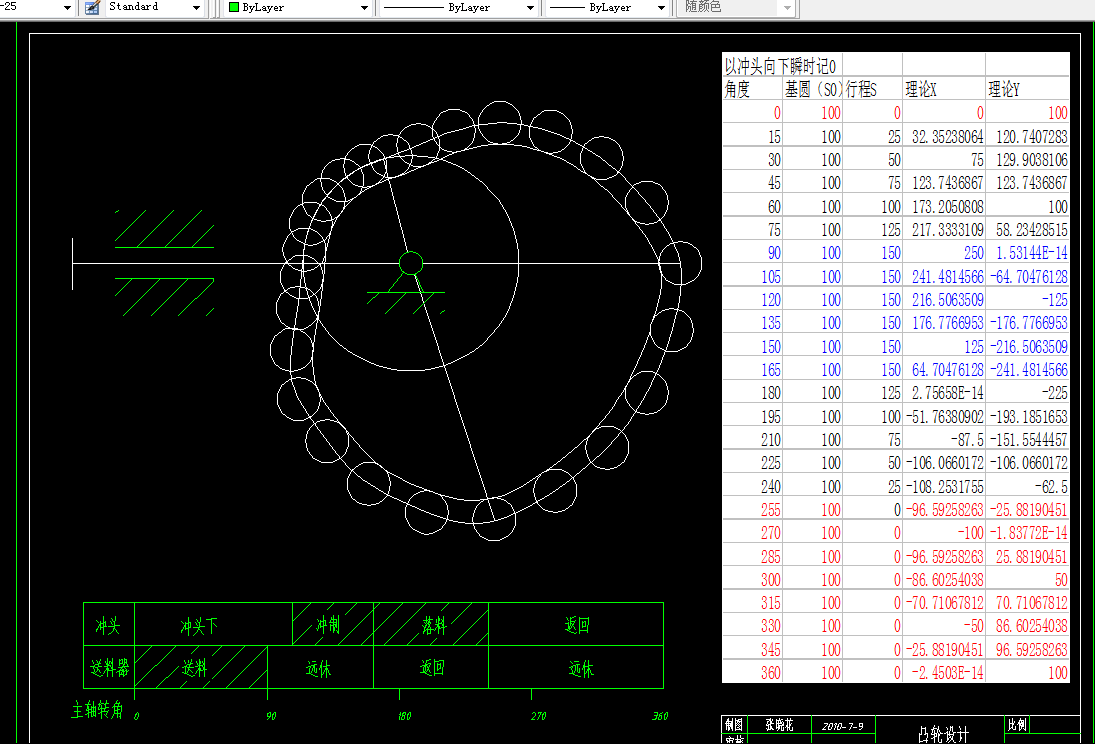Click the date 2010-7-9 in title block
This screenshot has height=744, width=1095.
pos(843,727)
